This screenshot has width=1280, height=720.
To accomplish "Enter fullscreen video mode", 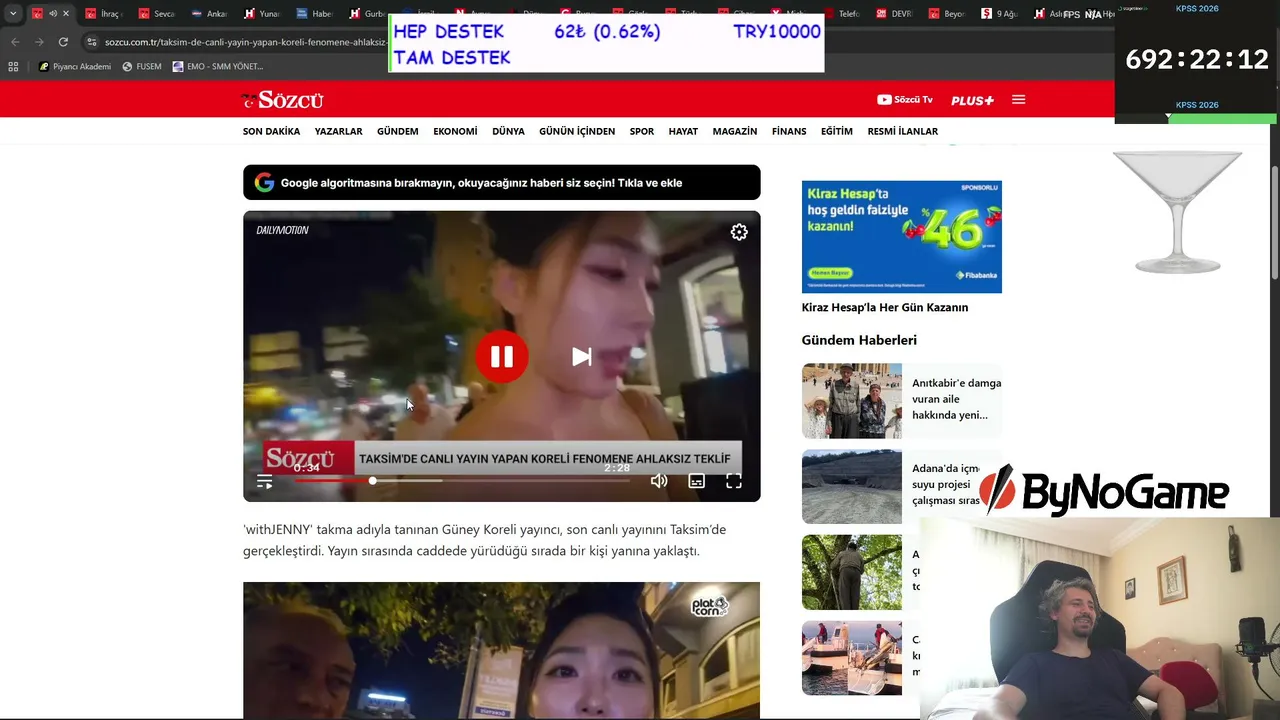I will 734,481.
